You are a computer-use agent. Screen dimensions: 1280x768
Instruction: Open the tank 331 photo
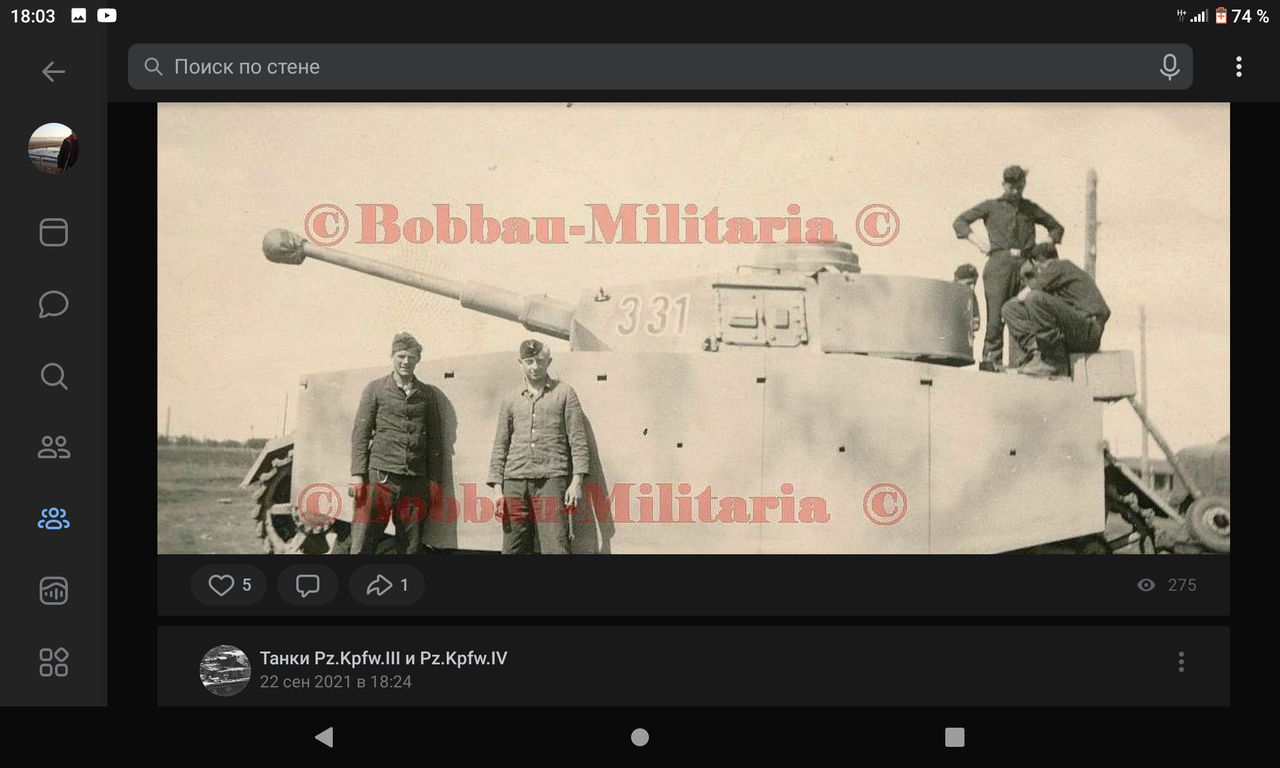[x=693, y=328]
